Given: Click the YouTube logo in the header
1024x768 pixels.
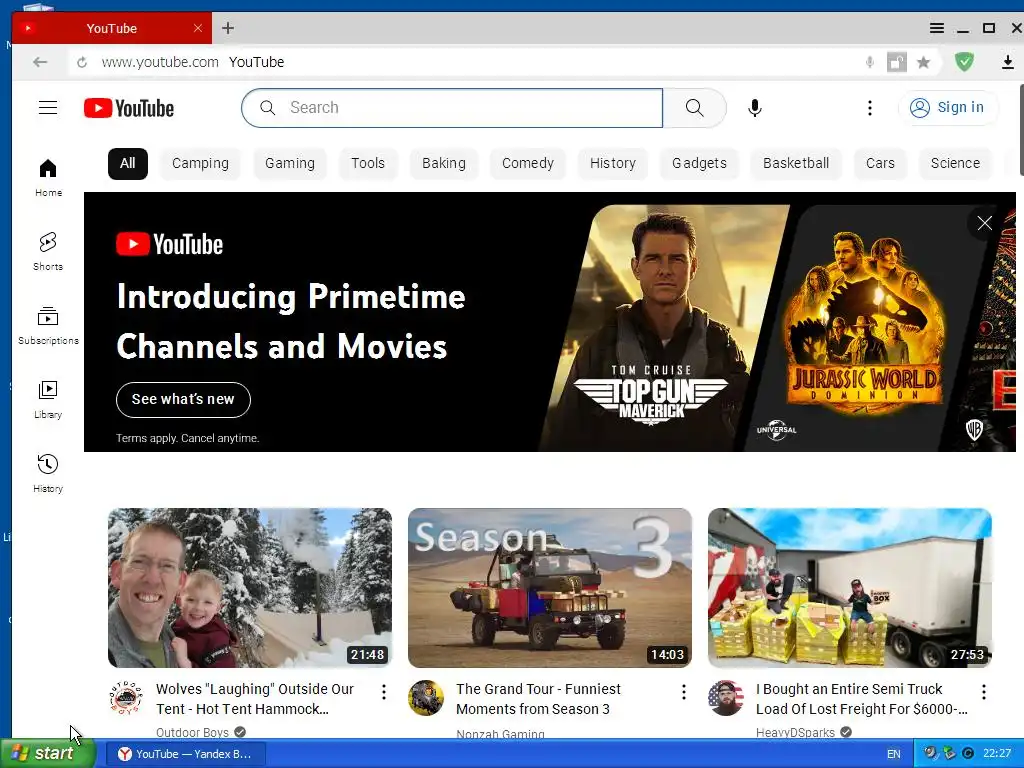Looking at the screenshot, I should 129,108.
